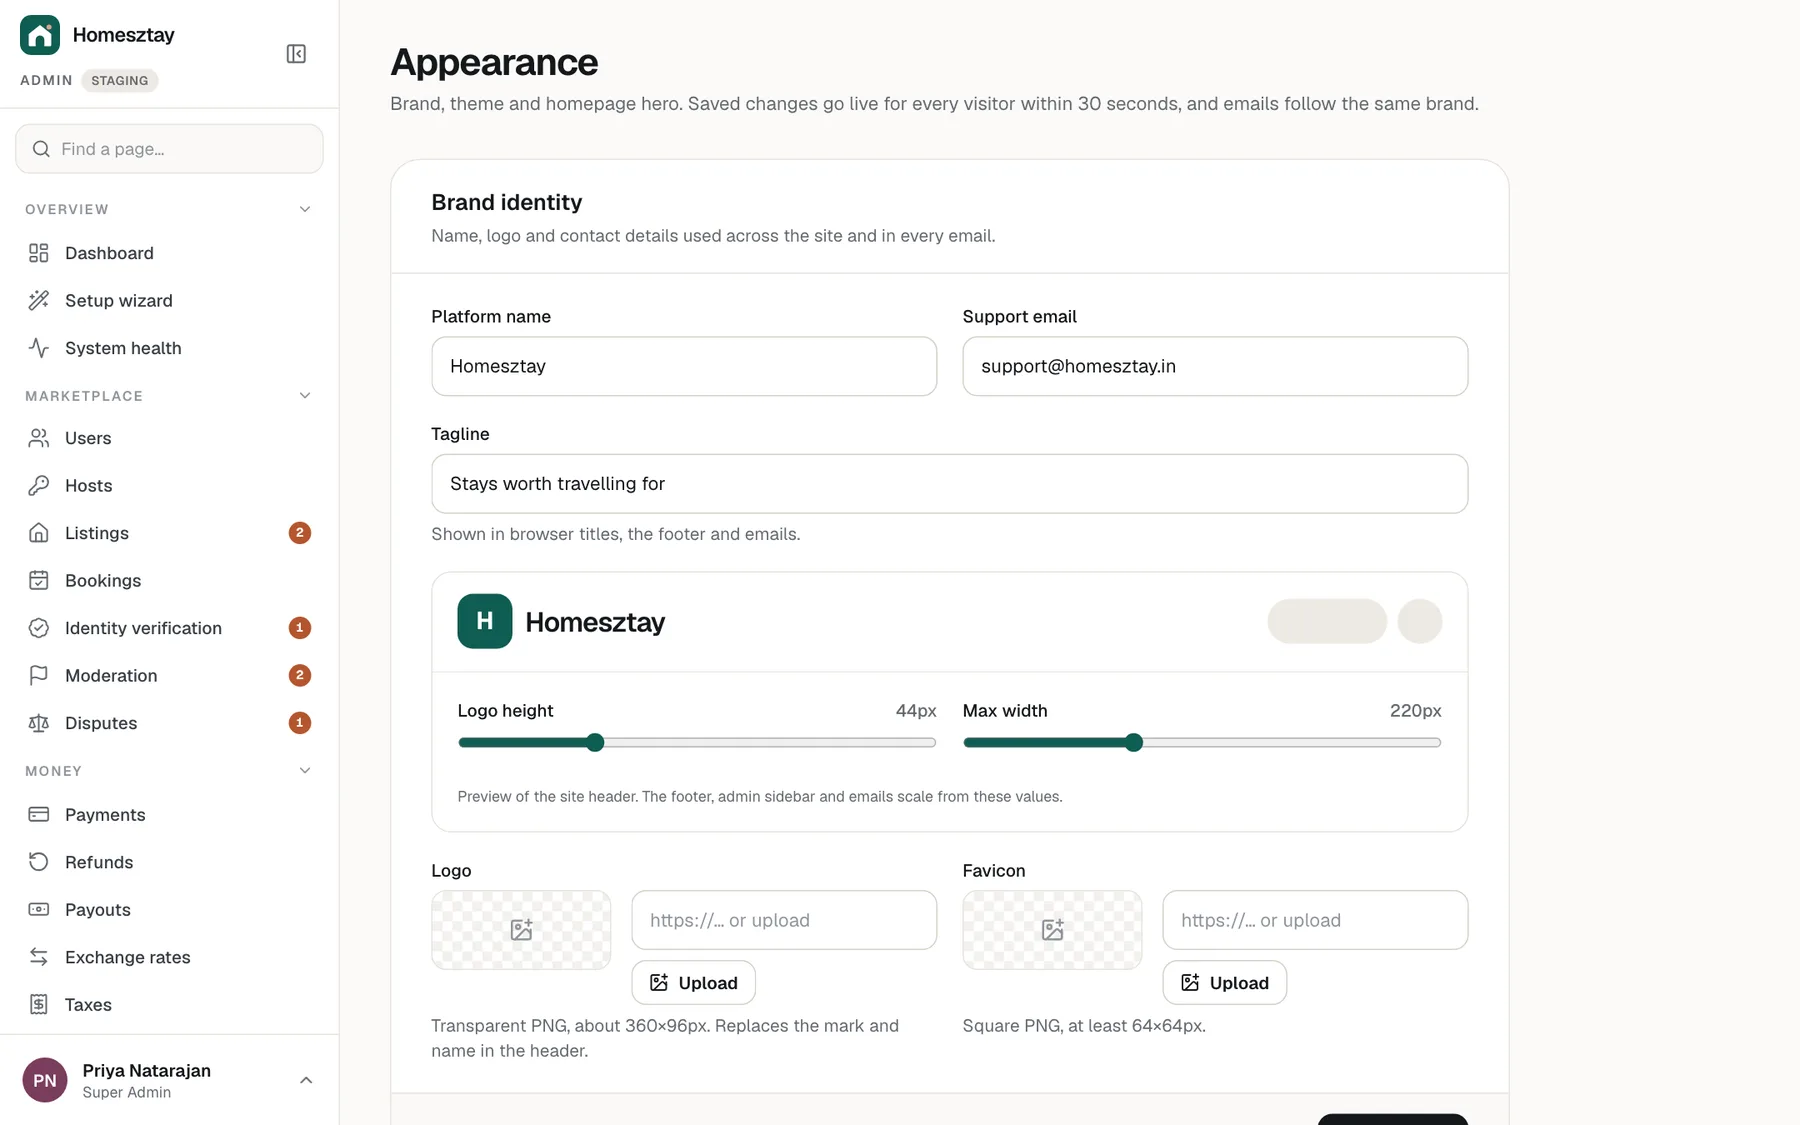Click the Dashboard grid icon

coord(39,253)
